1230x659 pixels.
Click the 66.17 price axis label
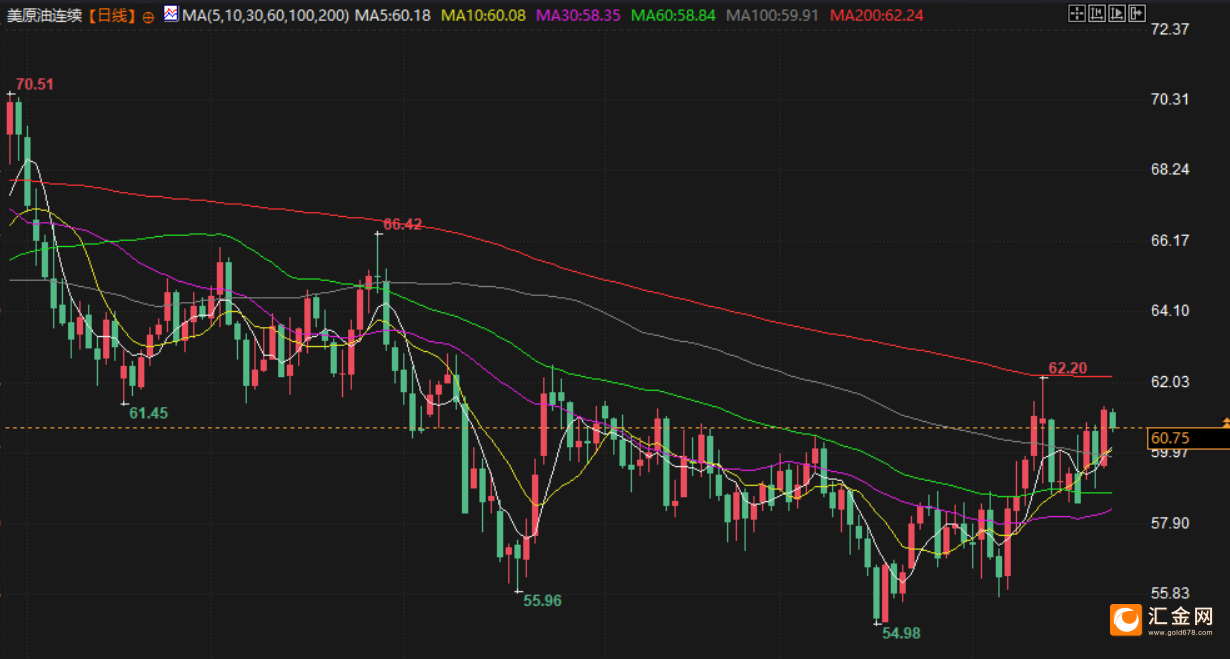pyautogui.click(x=1170, y=240)
